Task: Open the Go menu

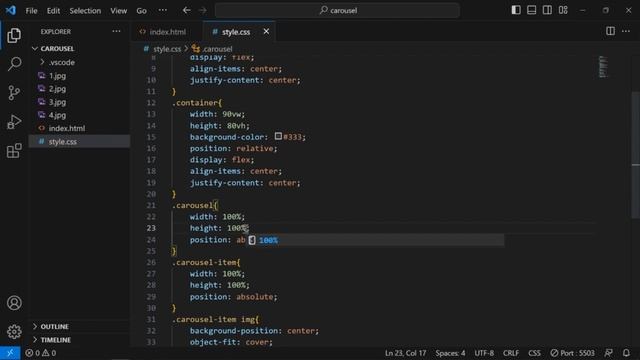Action: click(141, 11)
